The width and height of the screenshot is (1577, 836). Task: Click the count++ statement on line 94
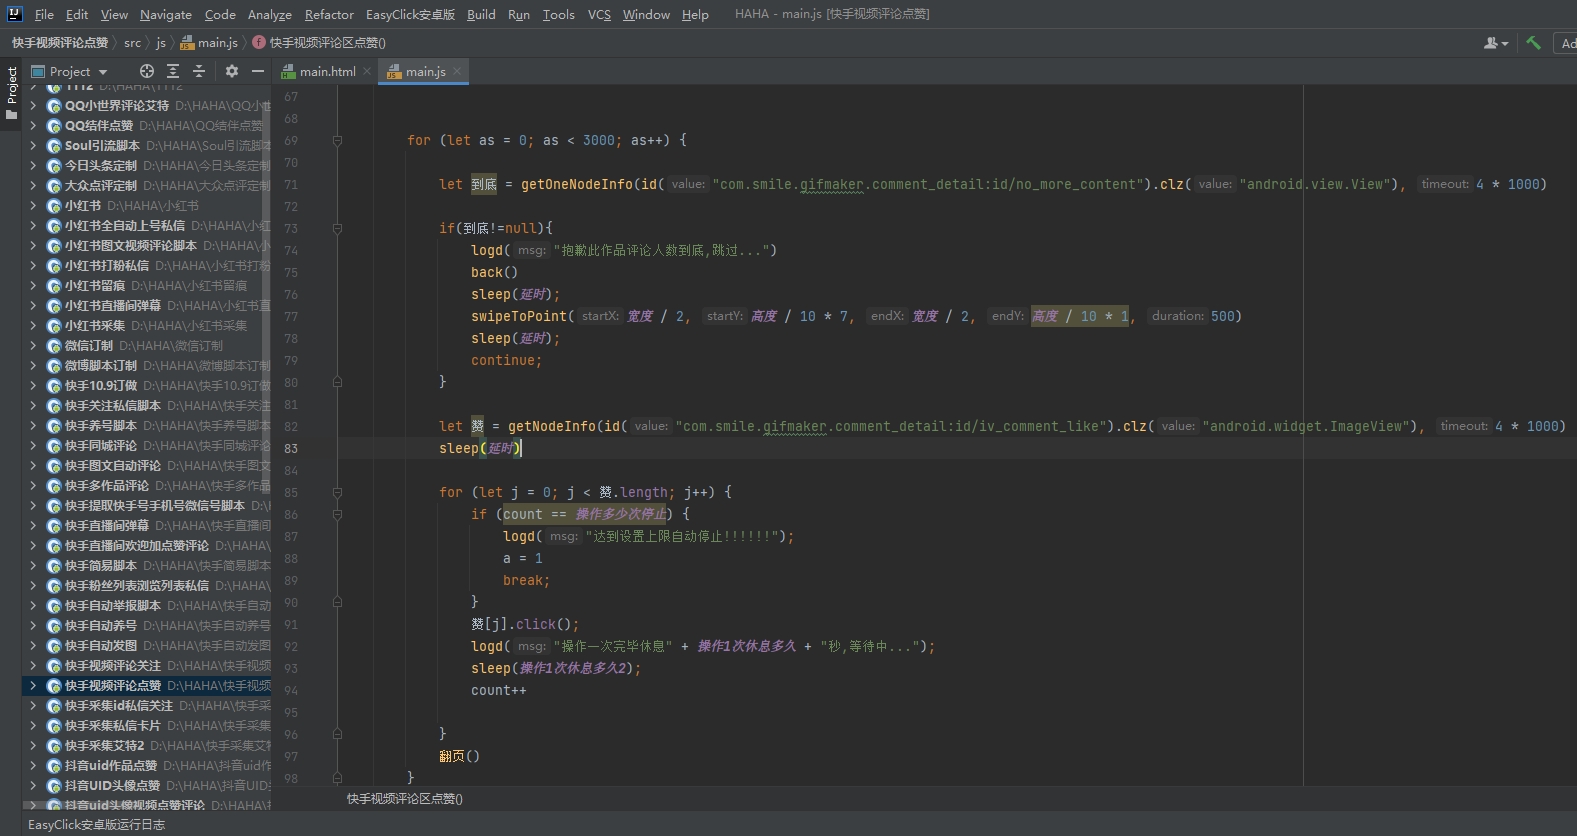499,690
